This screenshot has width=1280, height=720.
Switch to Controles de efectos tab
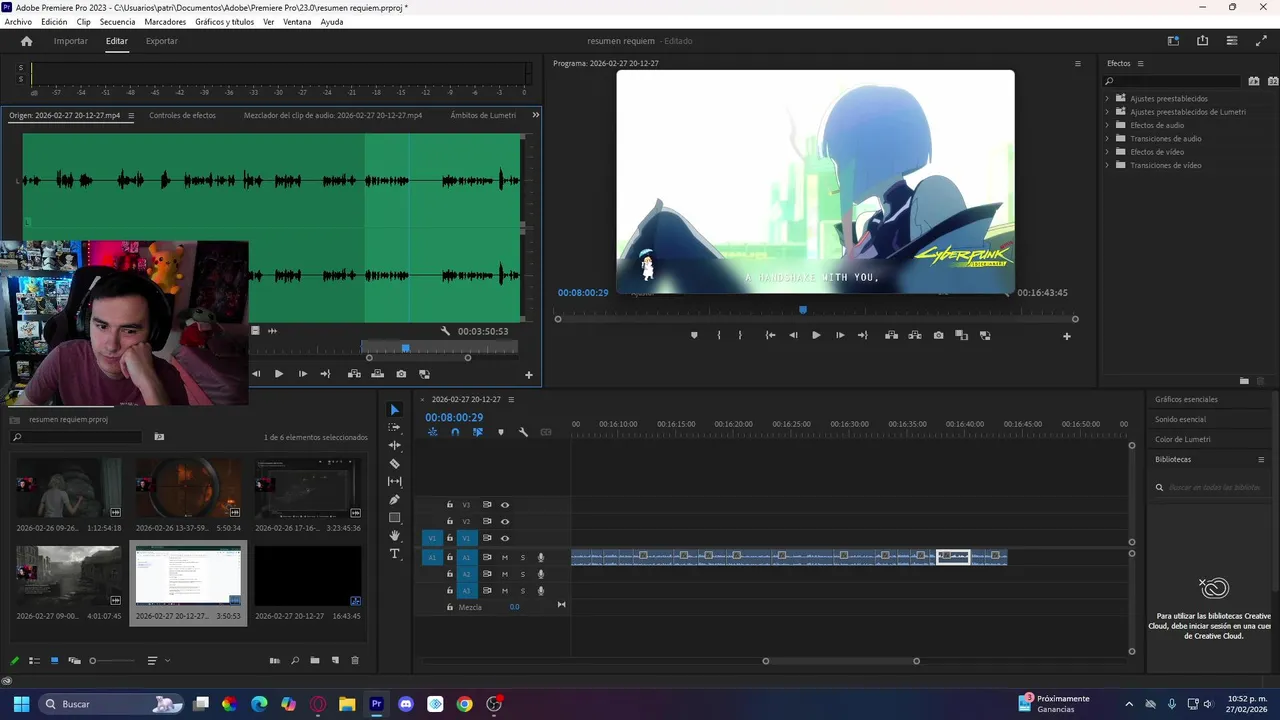tap(182, 115)
